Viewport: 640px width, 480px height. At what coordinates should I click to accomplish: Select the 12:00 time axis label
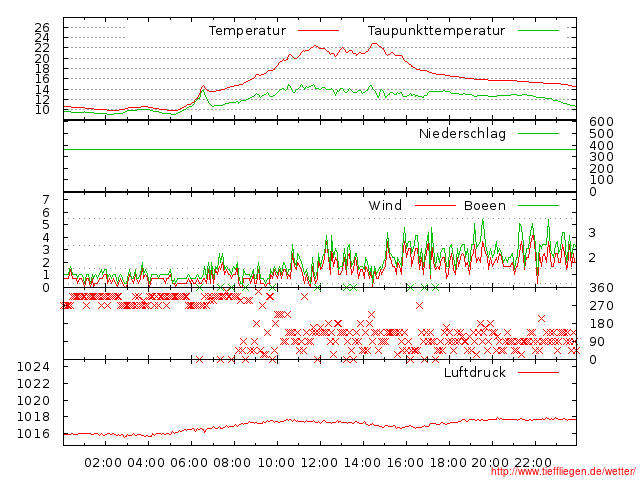(319, 463)
